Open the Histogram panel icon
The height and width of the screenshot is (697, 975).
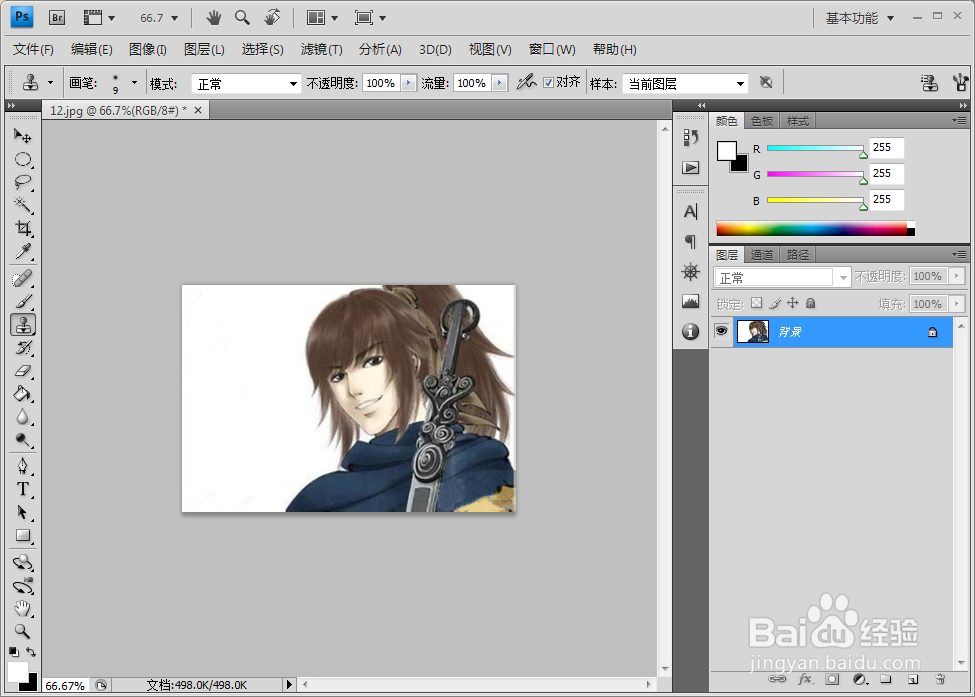click(690, 302)
